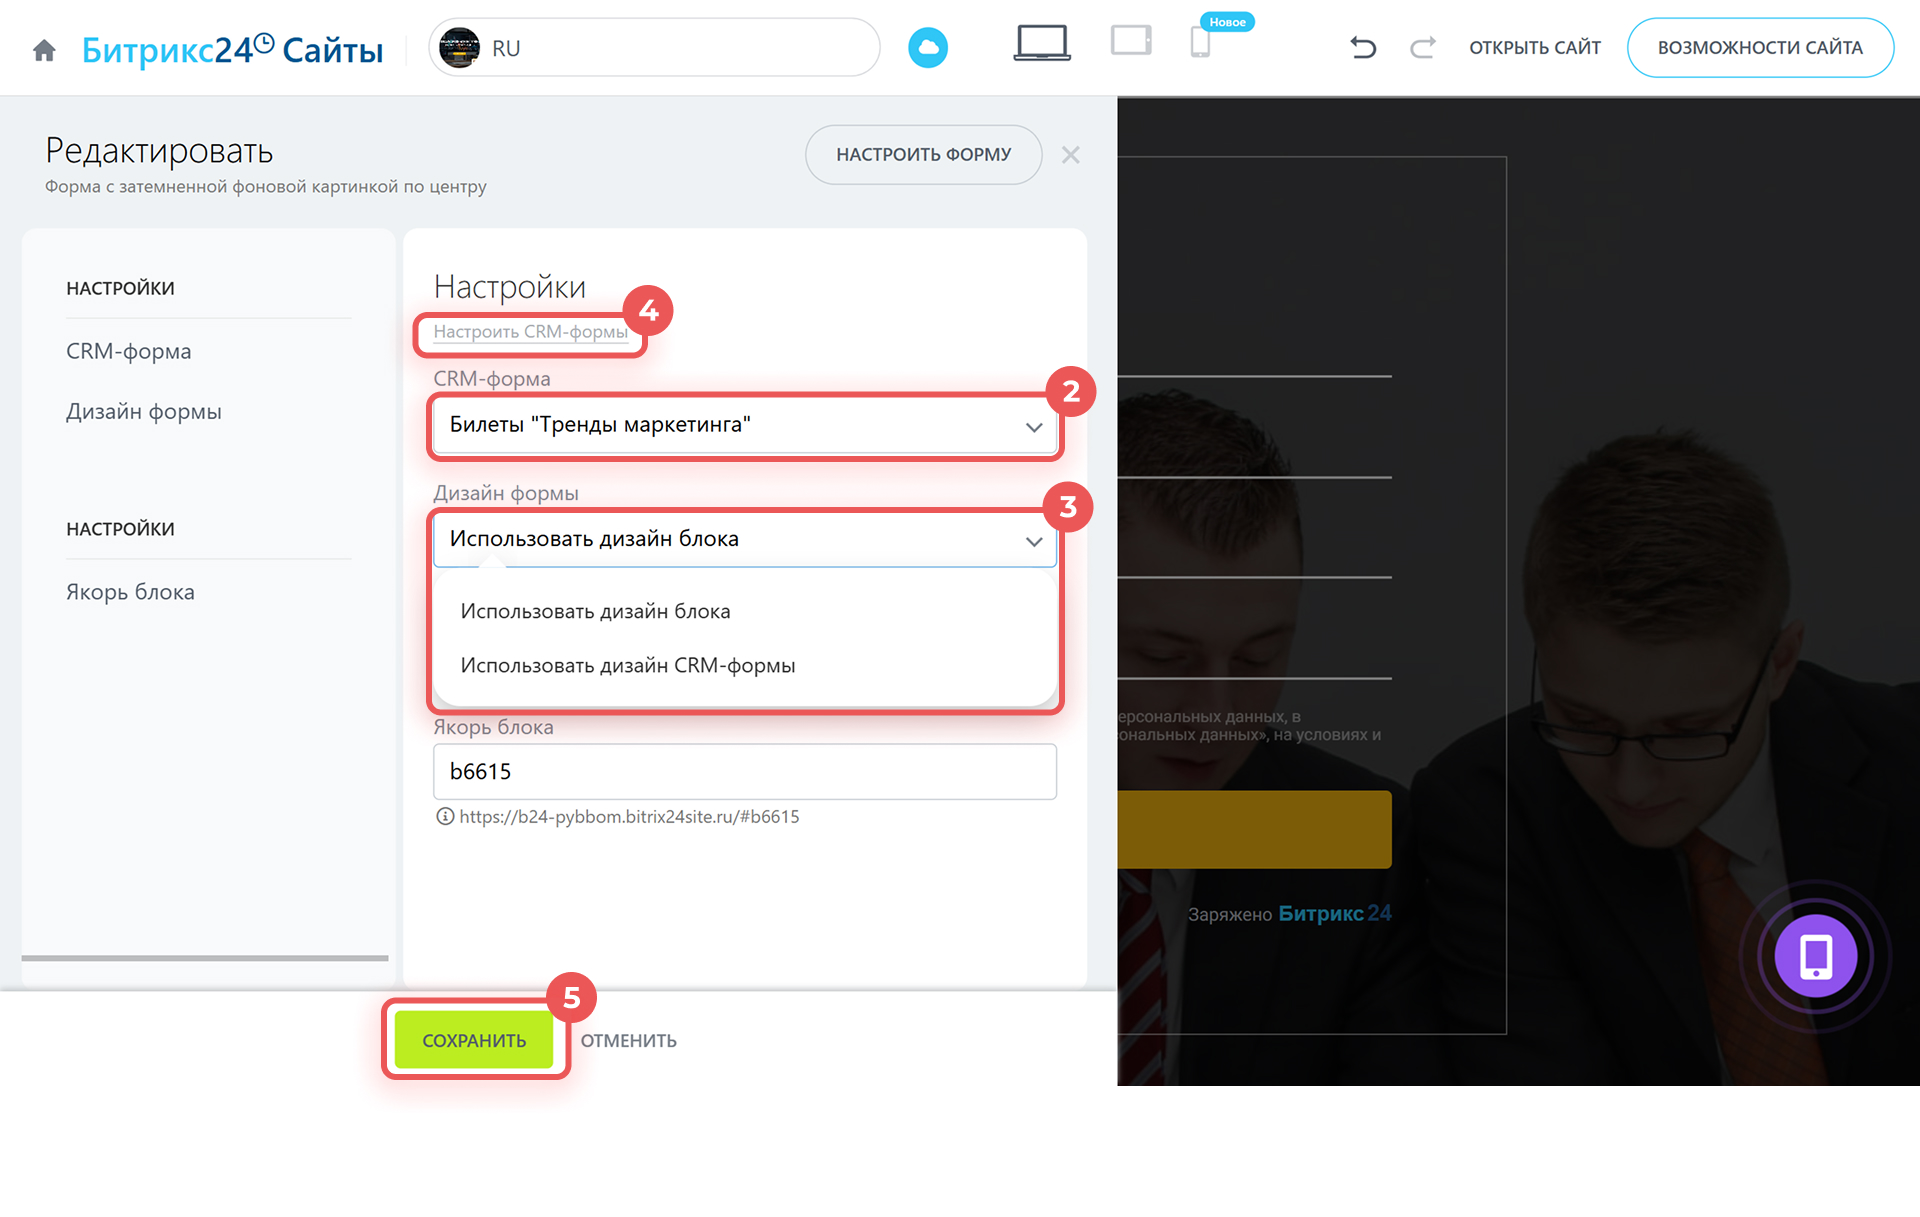
Task: Go to Якорь блока sidebar item
Action: 130,592
